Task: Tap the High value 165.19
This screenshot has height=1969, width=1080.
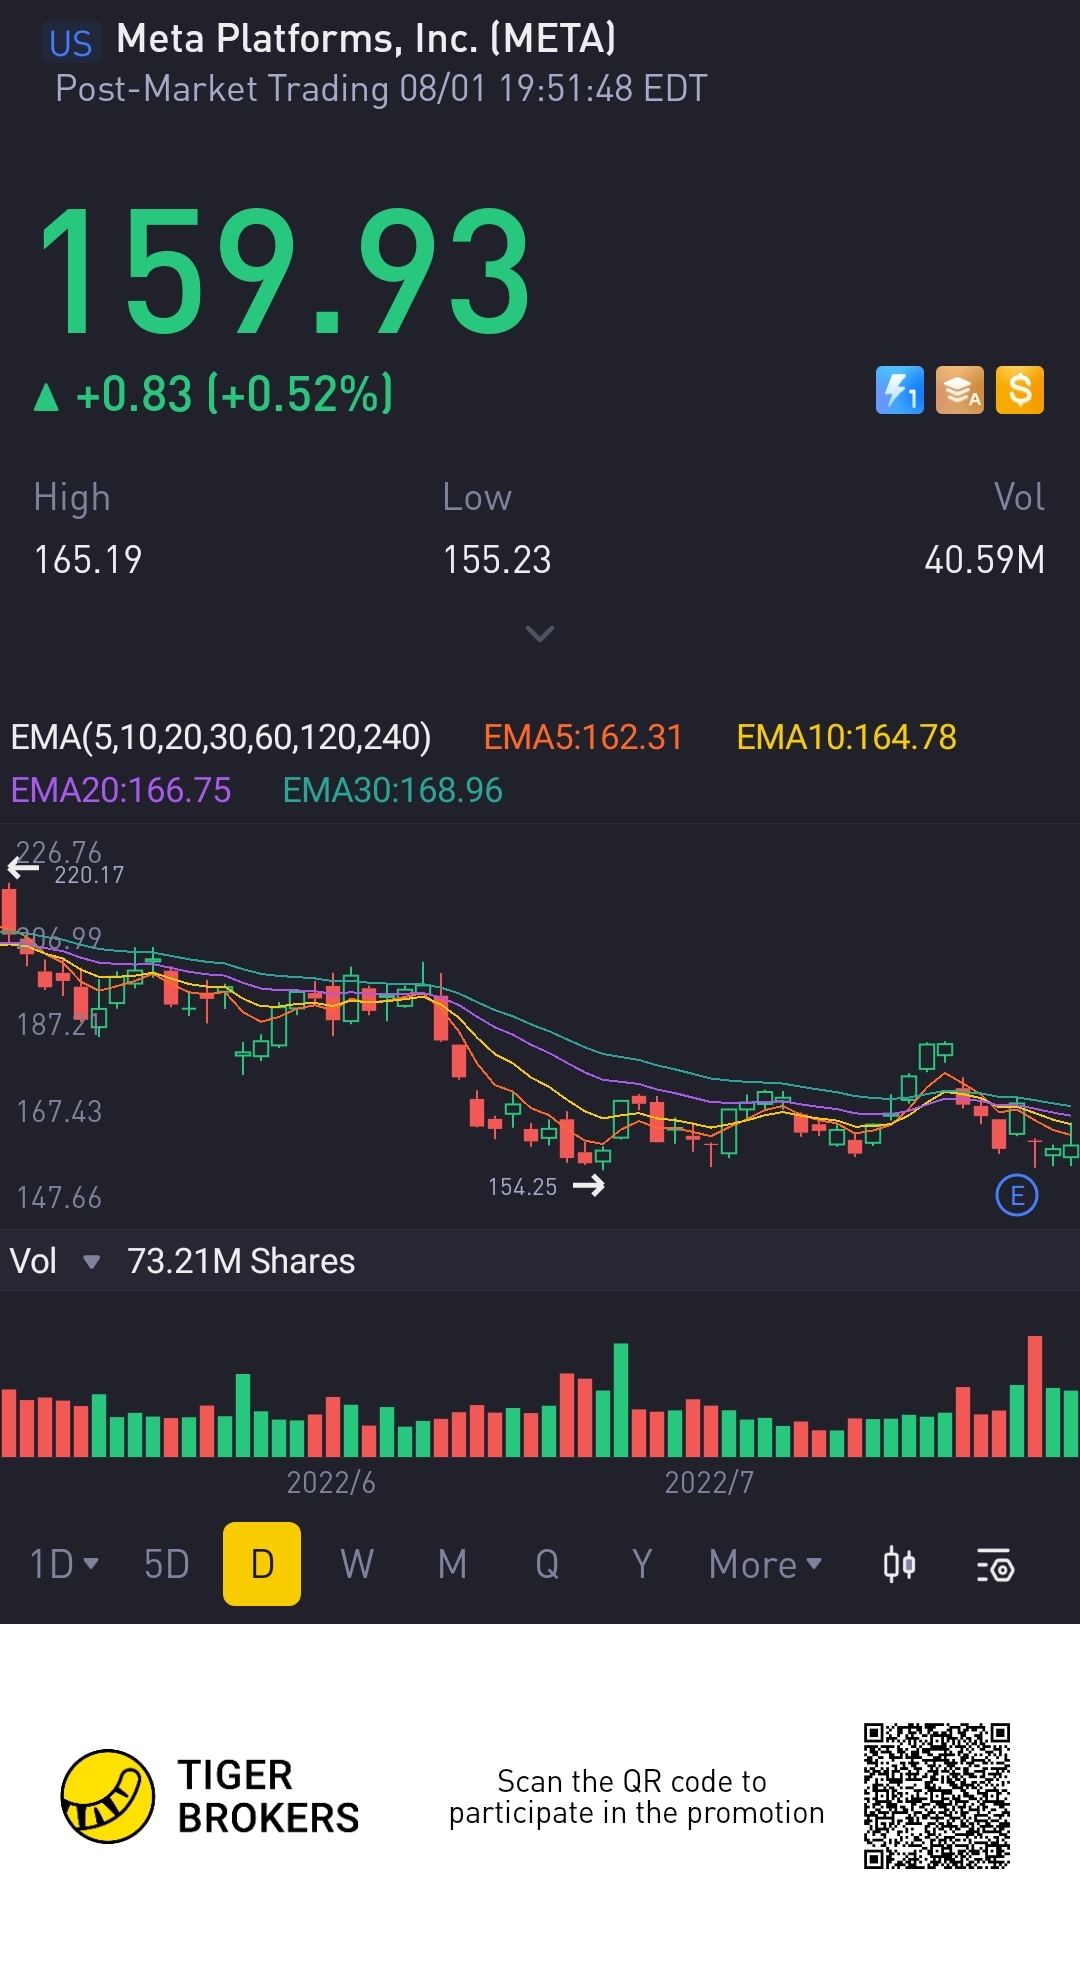Action: [88, 560]
